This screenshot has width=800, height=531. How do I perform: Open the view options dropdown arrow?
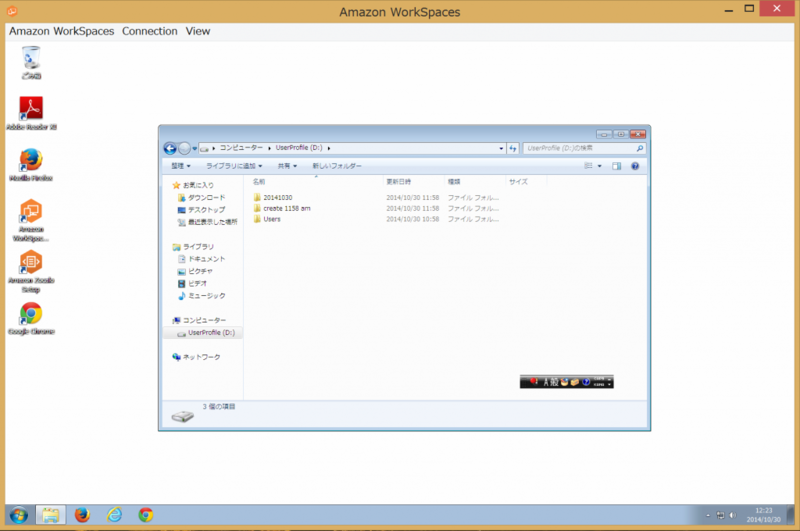tap(599, 166)
